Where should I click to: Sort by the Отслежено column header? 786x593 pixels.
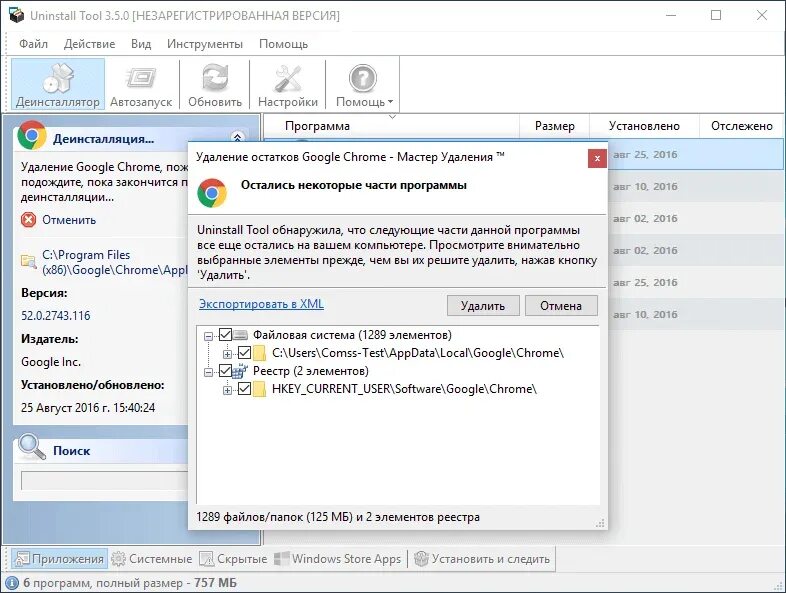click(x=741, y=126)
